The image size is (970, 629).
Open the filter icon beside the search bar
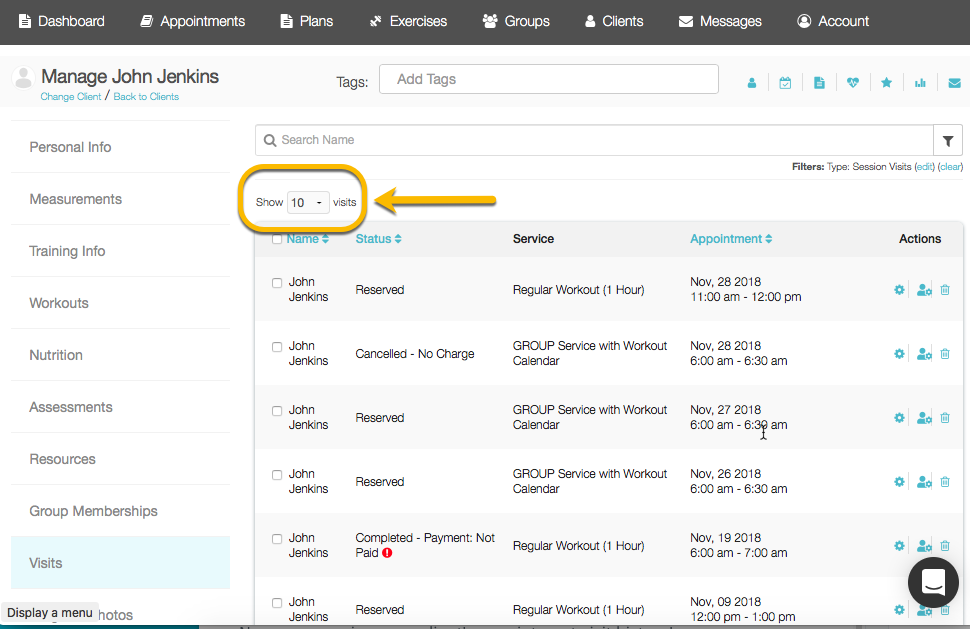pos(946,140)
